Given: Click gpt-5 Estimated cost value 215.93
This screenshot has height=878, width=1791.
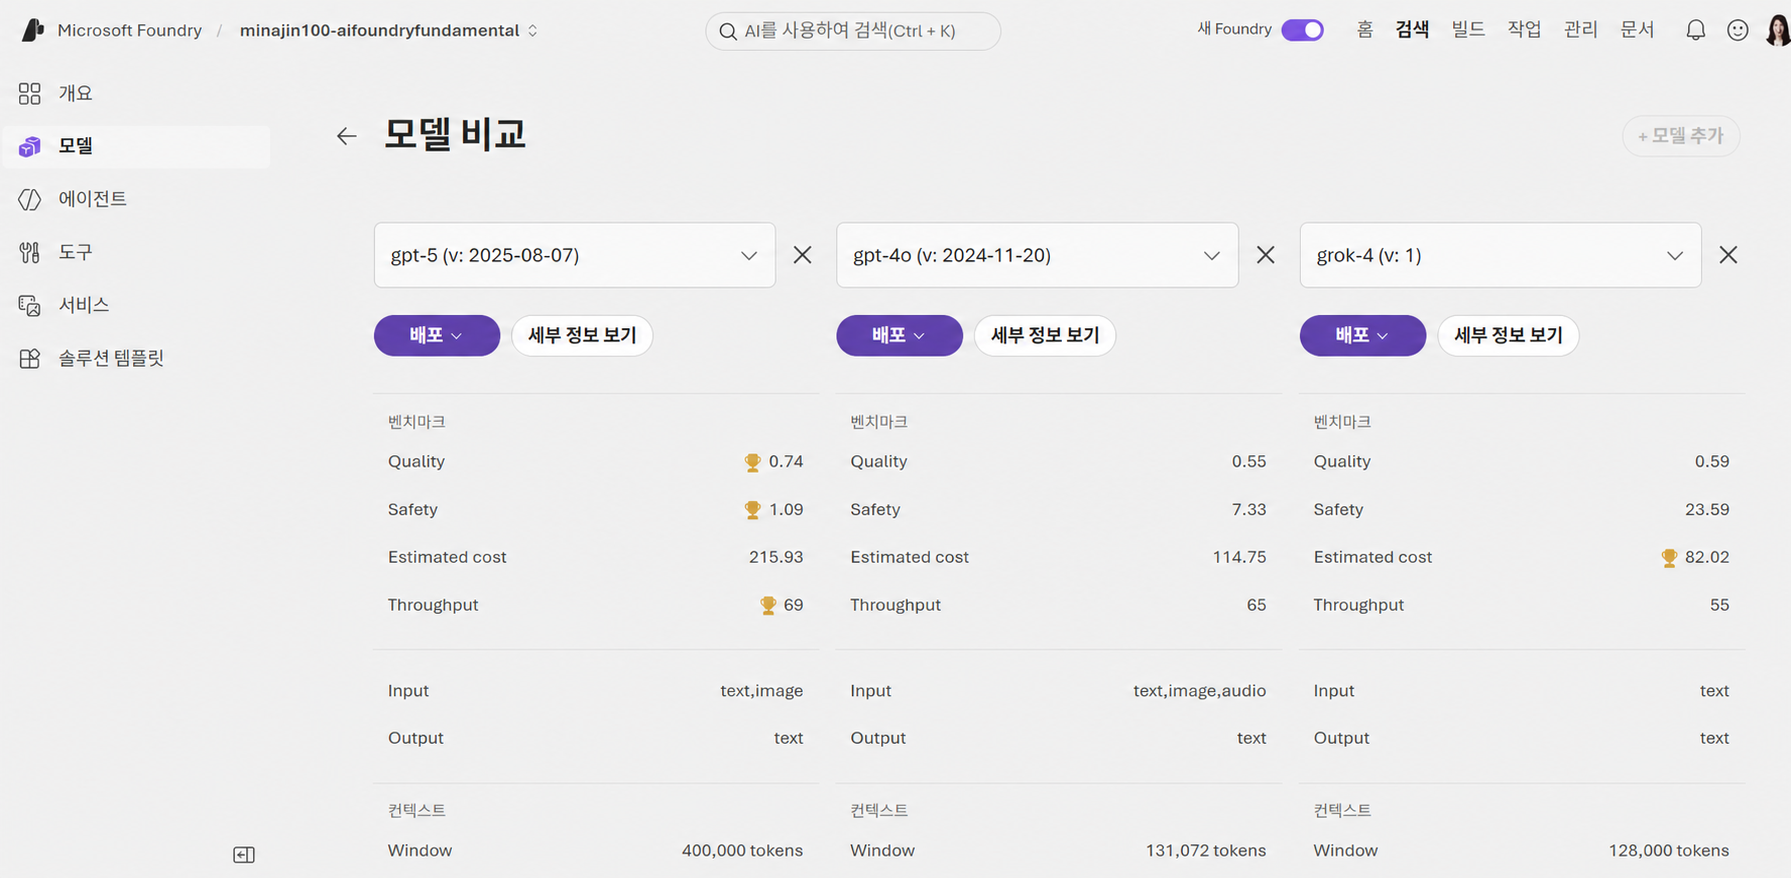Looking at the screenshot, I should [x=776, y=557].
